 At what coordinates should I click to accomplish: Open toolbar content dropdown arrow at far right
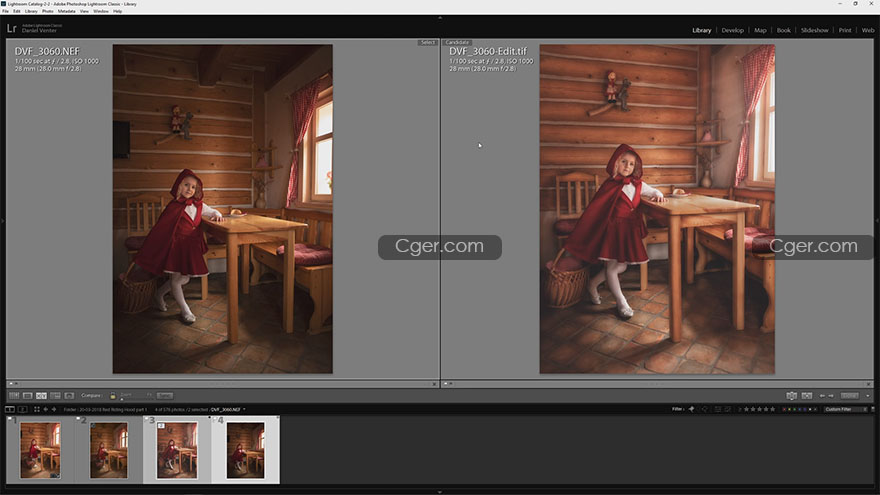pyautogui.click(x=868, y=396)
